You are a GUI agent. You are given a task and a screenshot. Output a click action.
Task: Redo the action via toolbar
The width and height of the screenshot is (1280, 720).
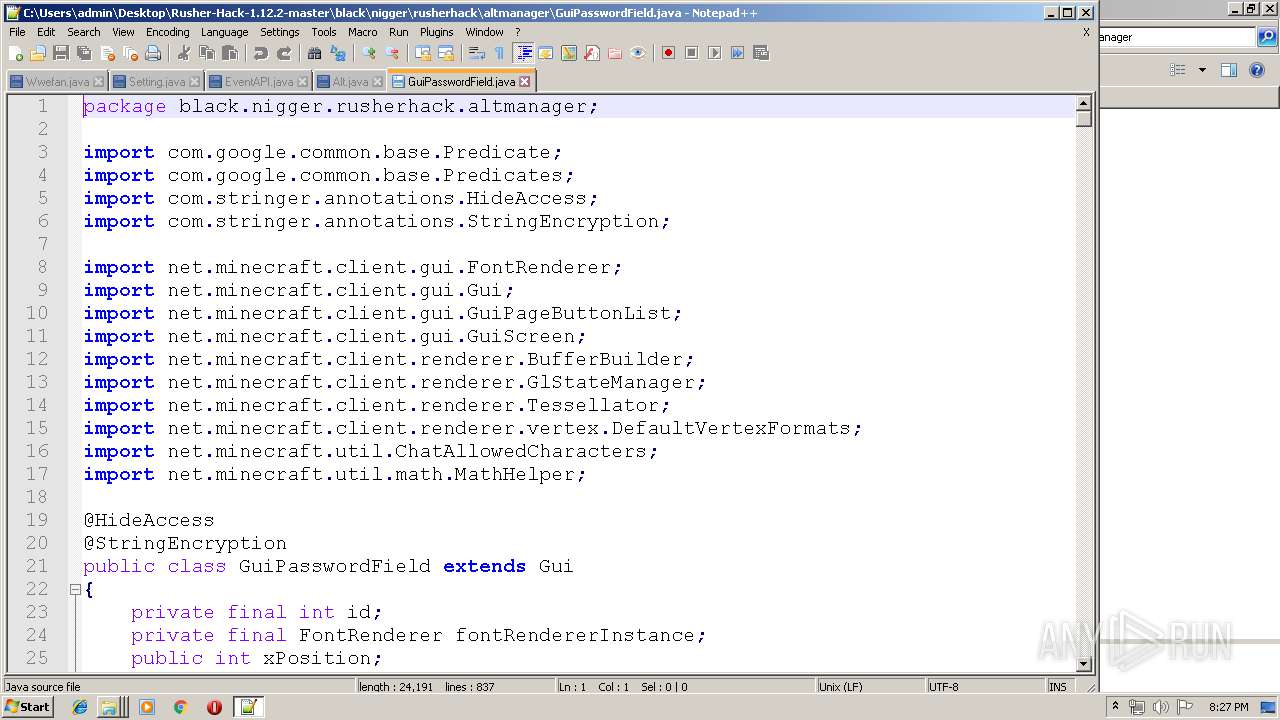[x=284, y=53]
